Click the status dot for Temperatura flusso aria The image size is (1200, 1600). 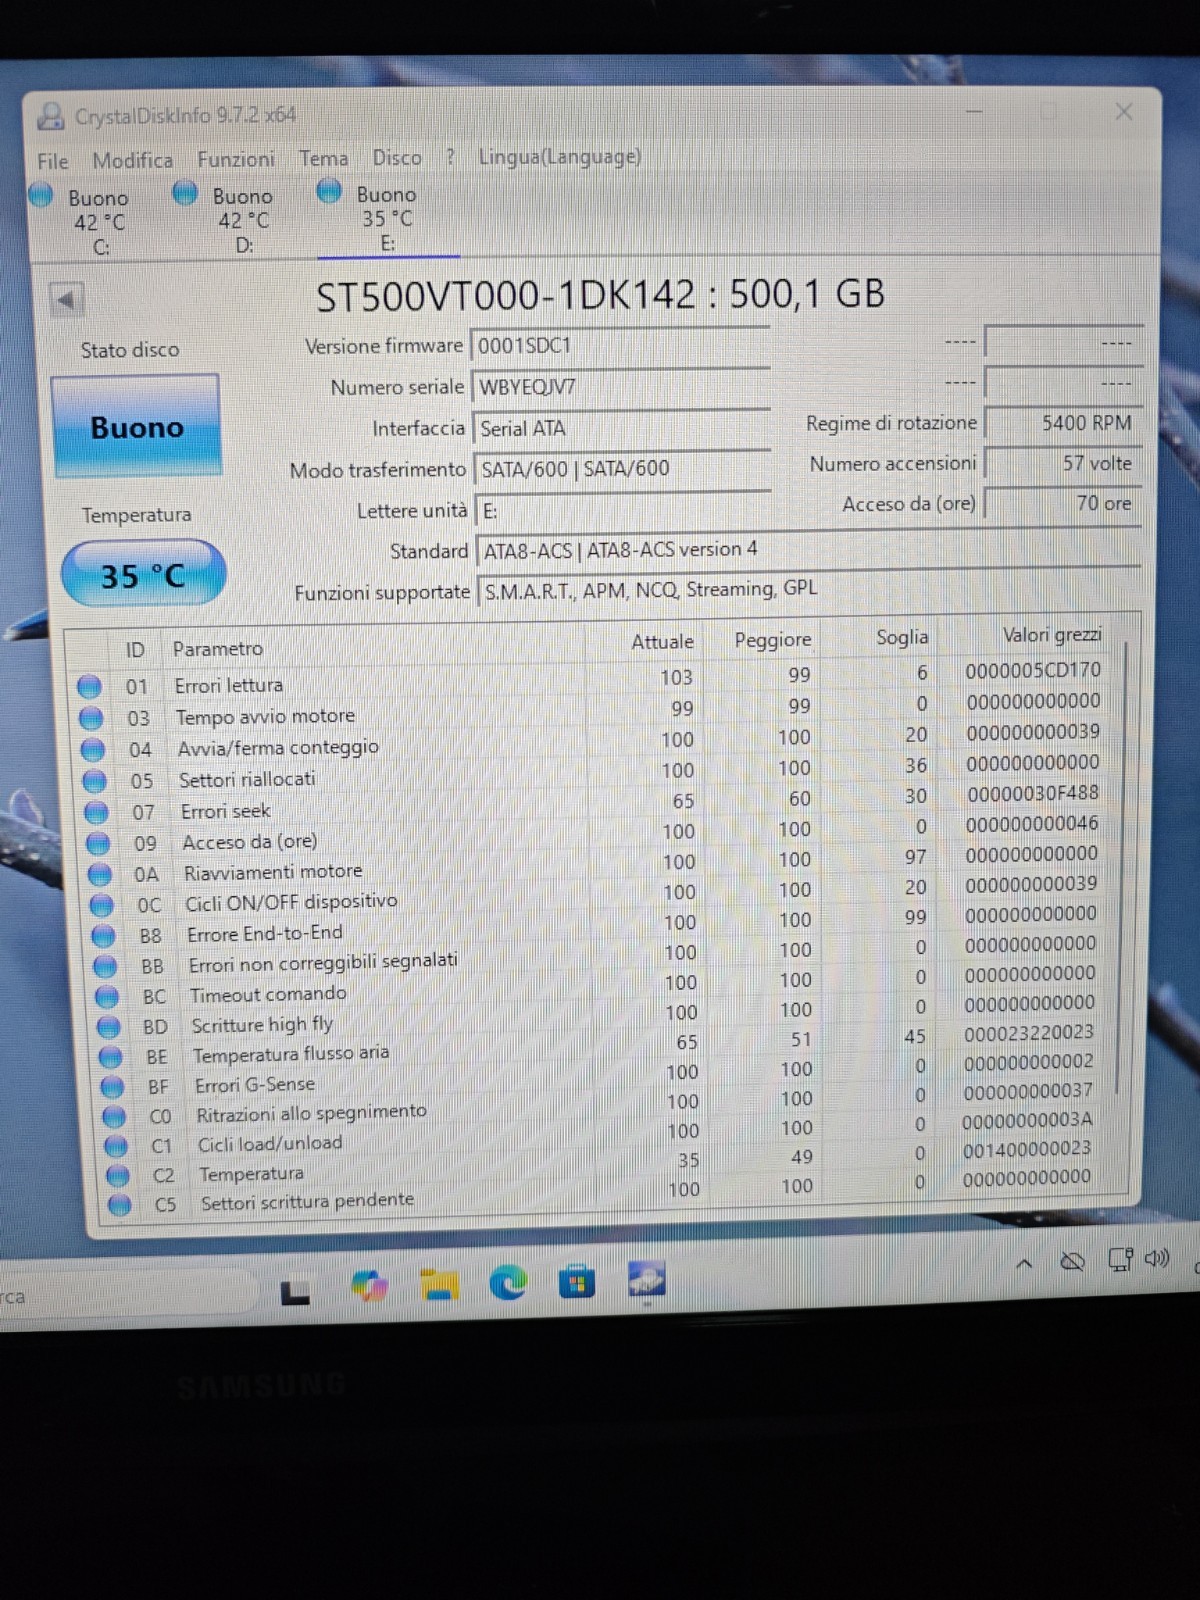111,1057
